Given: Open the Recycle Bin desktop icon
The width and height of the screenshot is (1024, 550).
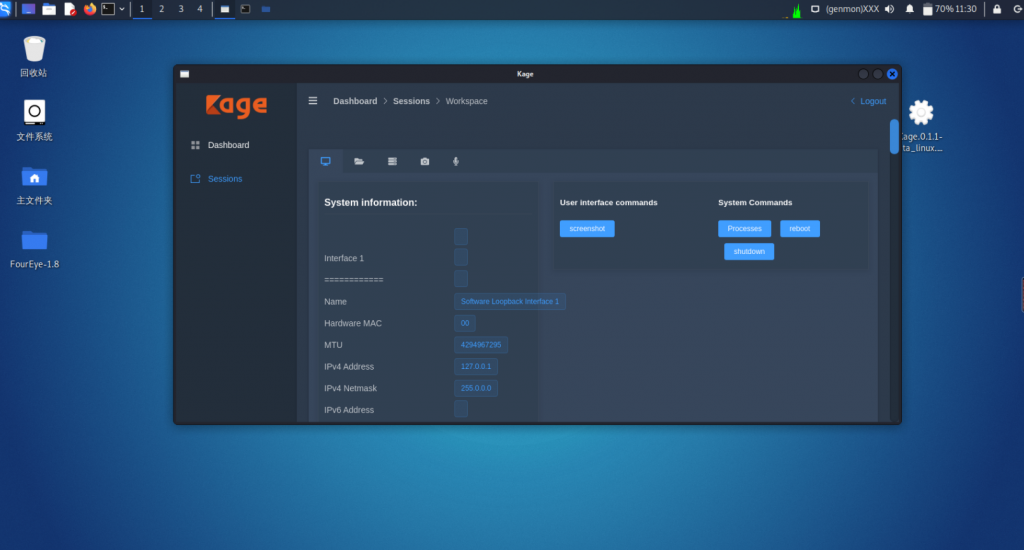Looking at the screenshot, I should coord(34,56).
